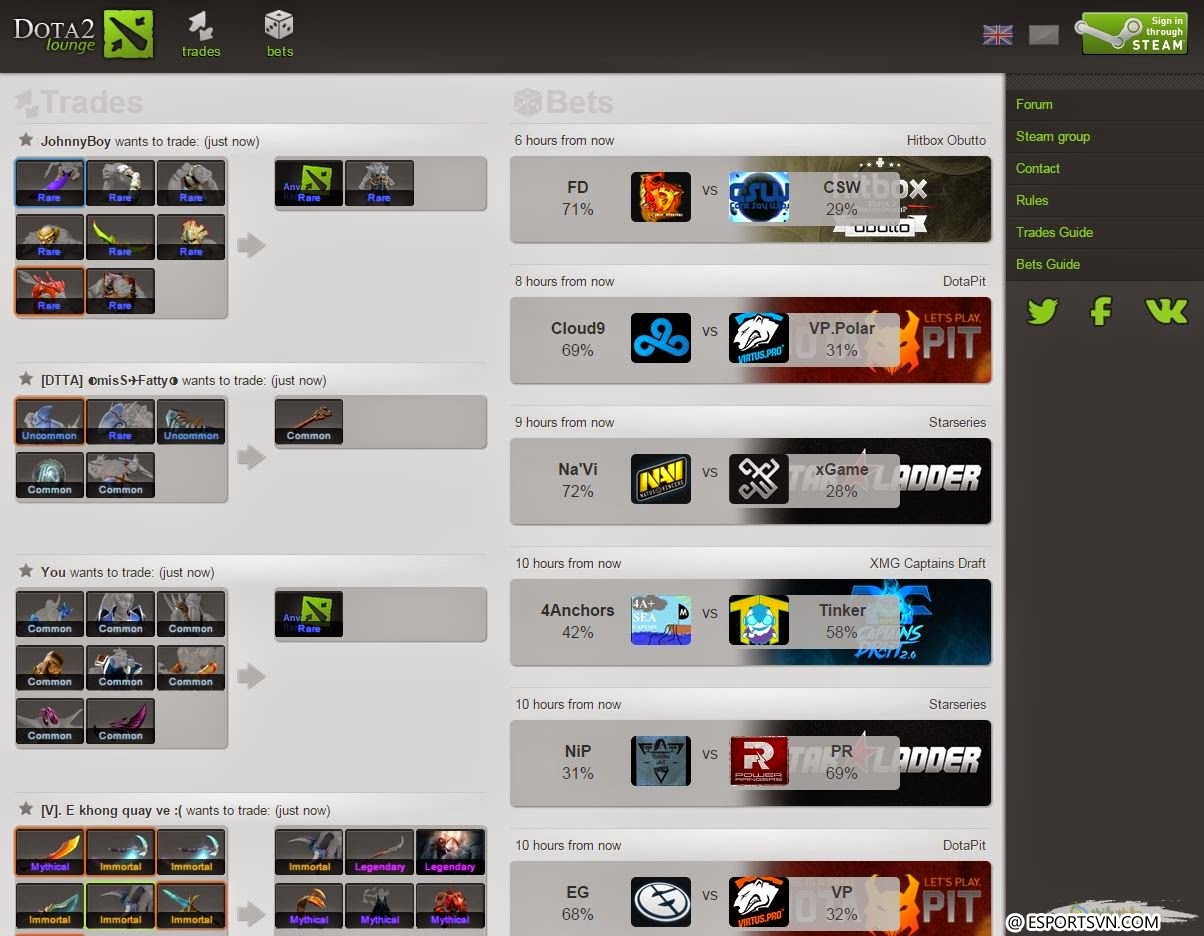The width and height of the screenshot is (1204, 936).
Task: Star the [DTTA] misS Fatty trade
Action: point(26,379)
